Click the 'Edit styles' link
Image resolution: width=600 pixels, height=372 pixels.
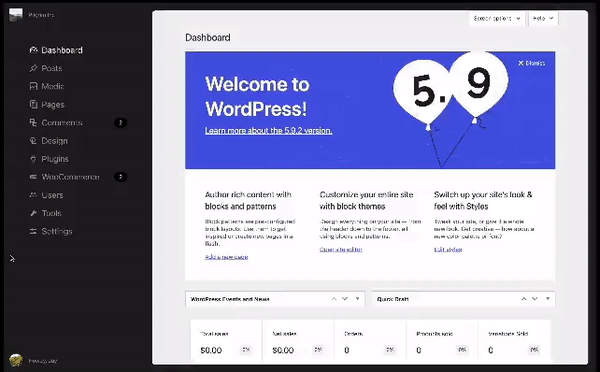pos(448,250)
